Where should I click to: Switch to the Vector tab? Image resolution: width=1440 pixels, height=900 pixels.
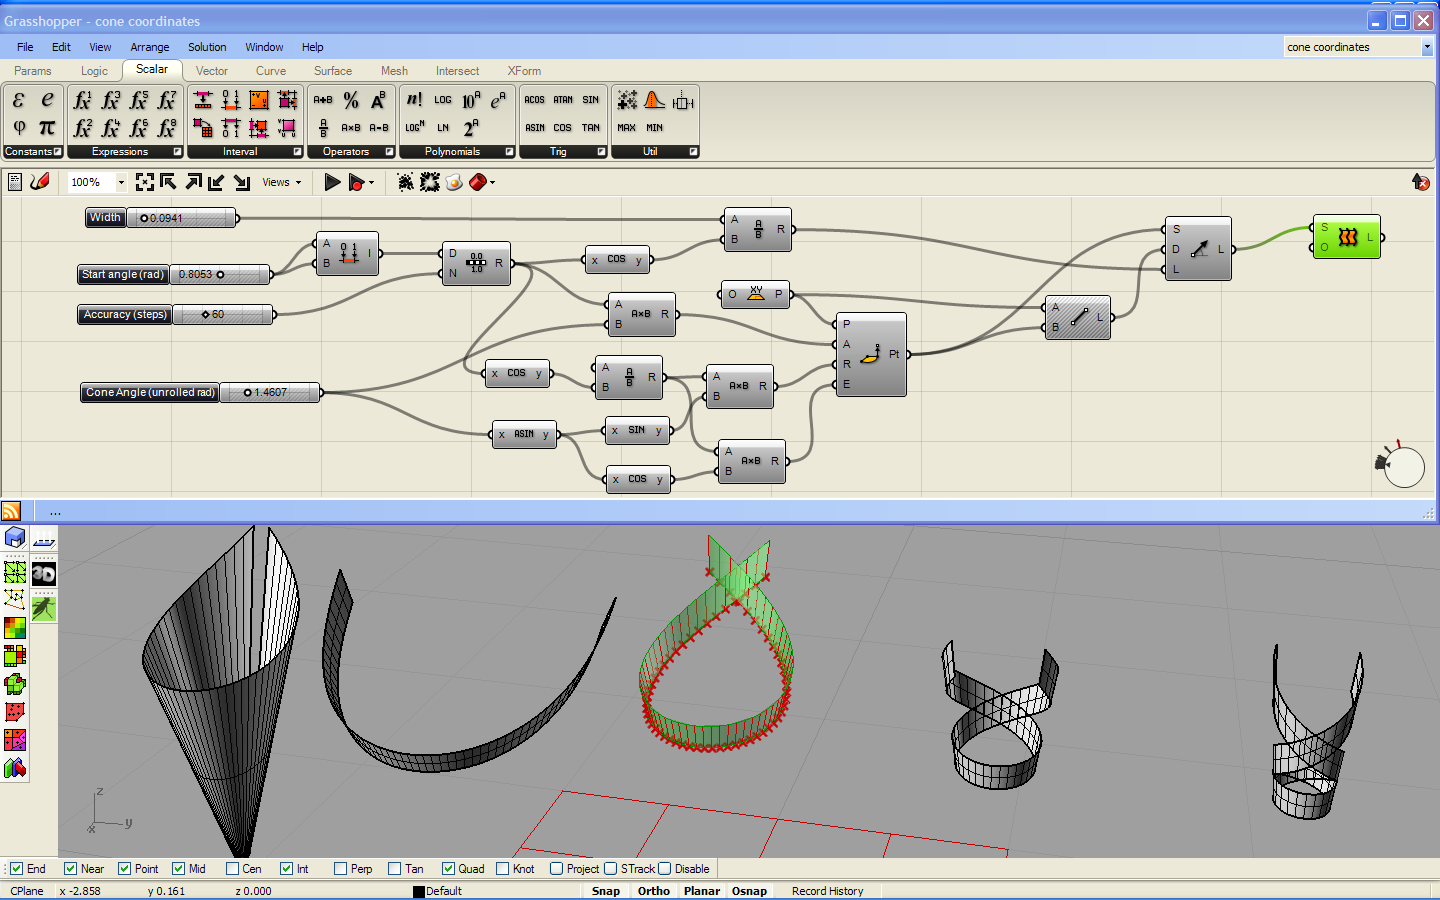(211, 70)
